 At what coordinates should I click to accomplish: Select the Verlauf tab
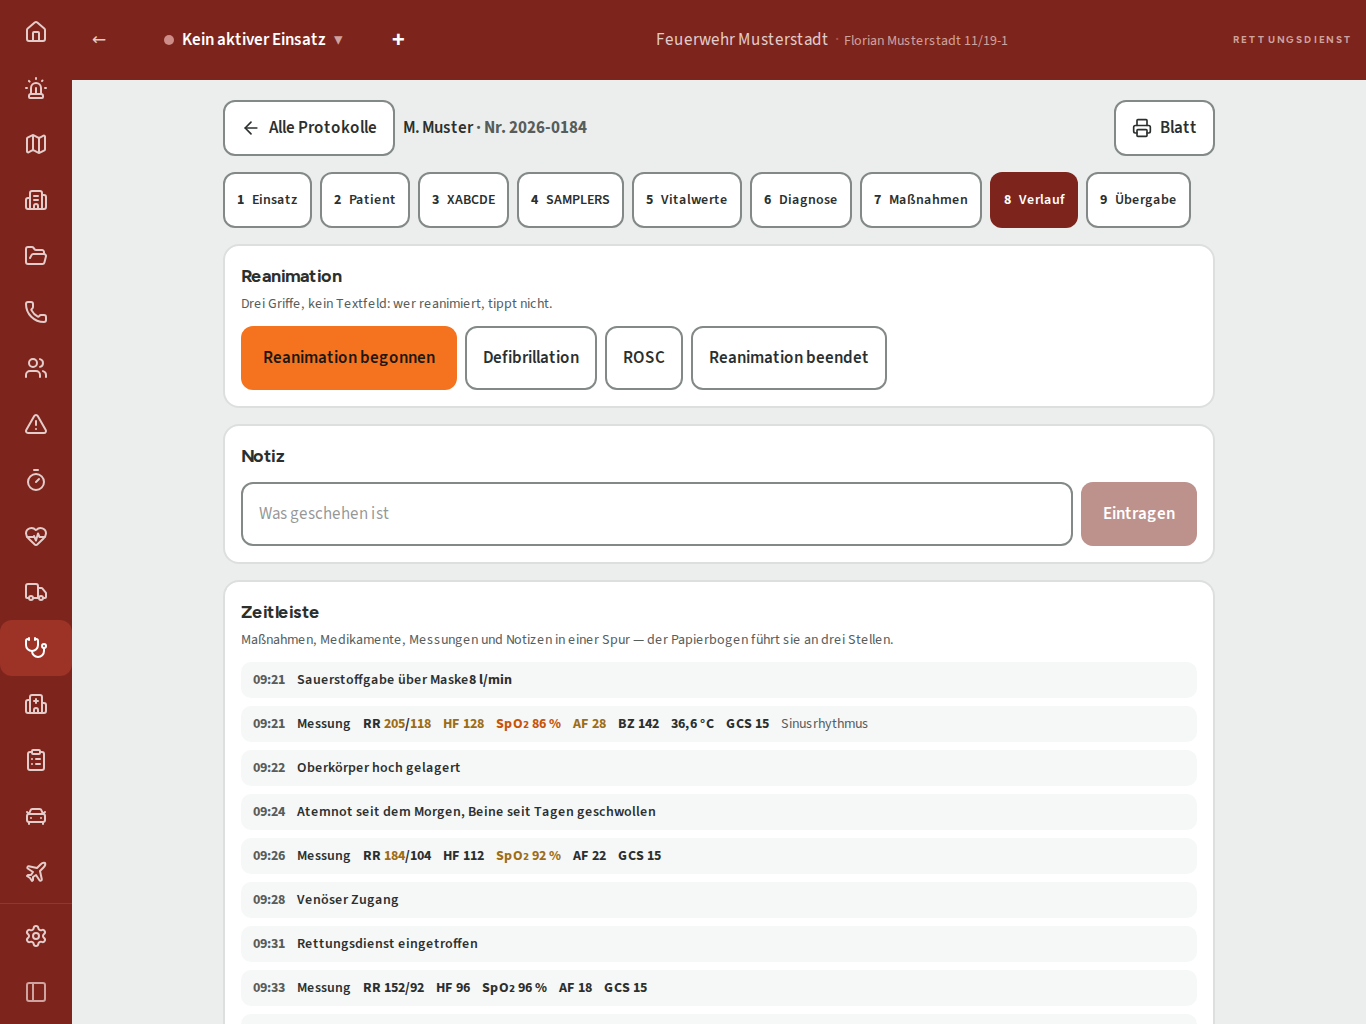(1034, 200)
